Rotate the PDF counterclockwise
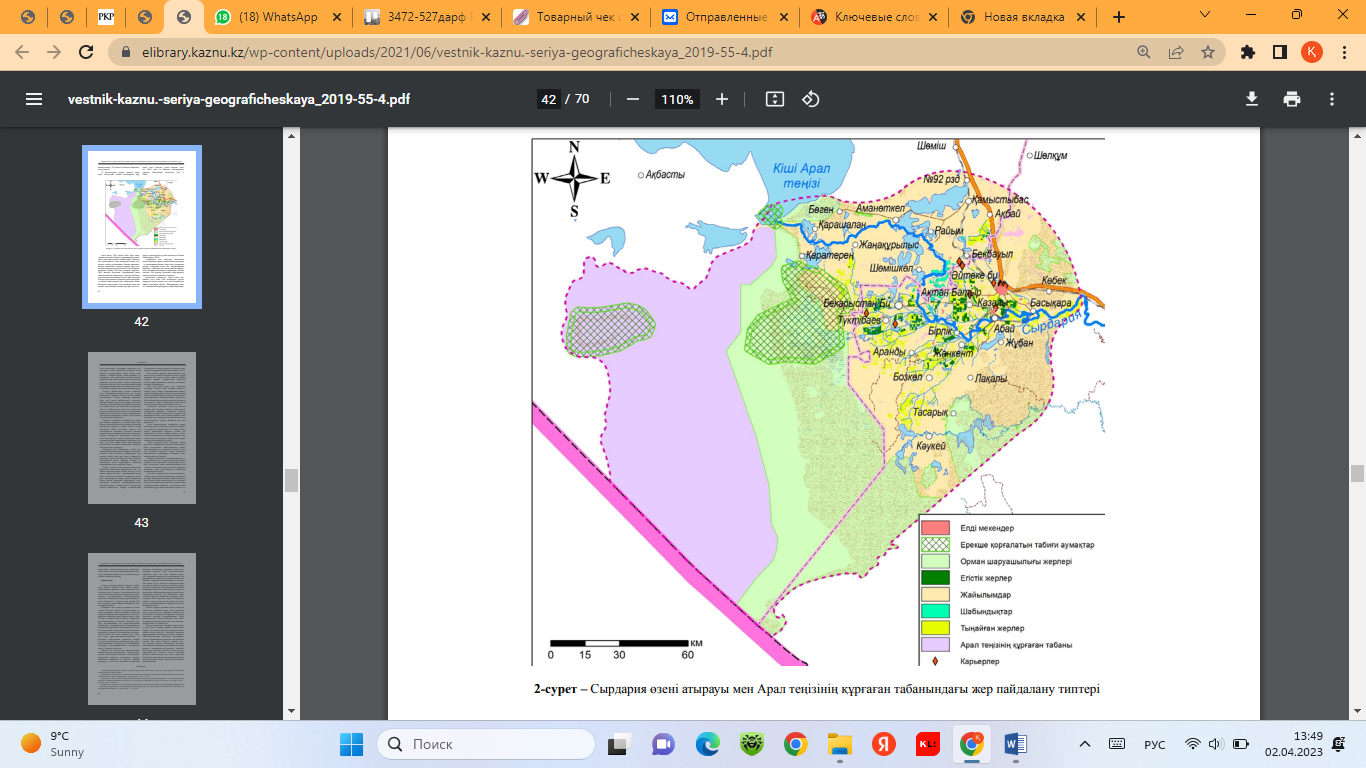The image size is (1366, 768). point(811,99)
